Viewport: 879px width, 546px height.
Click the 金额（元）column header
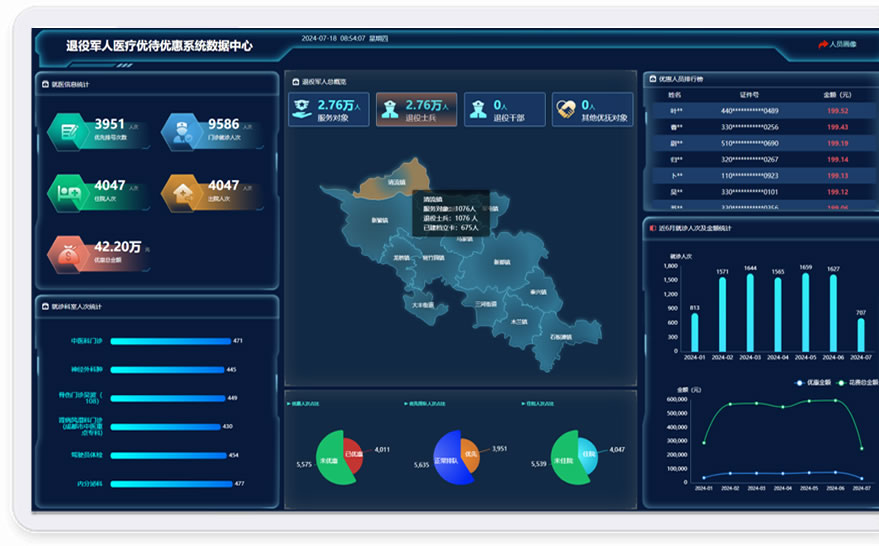pos(836,94)
